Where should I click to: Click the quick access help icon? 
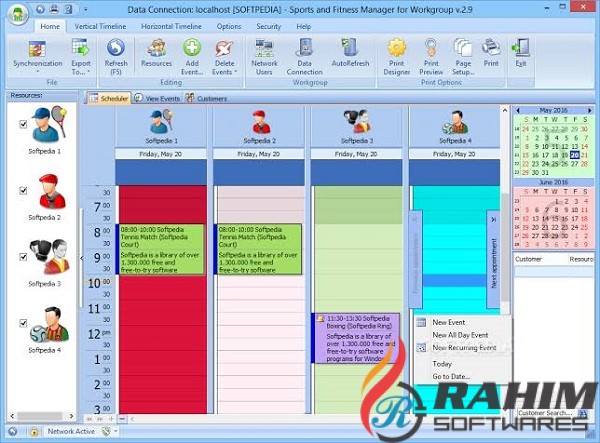pyautogui.click(x=68, y=9)
